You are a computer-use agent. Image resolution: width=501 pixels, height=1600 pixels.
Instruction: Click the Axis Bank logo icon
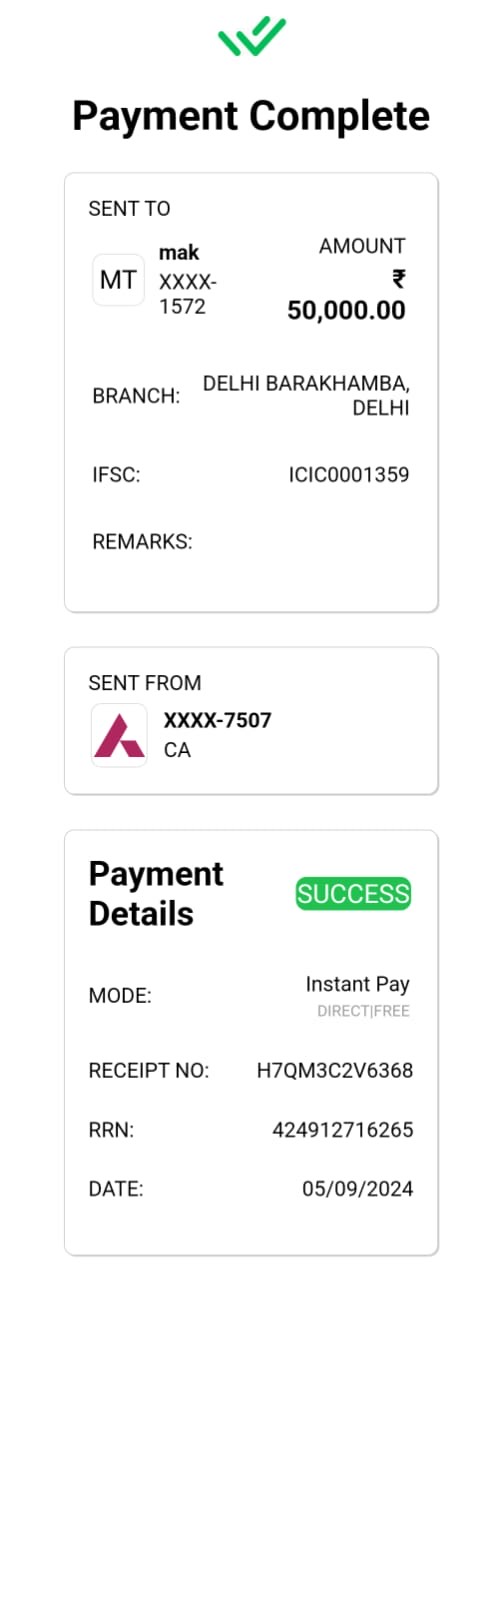[x=119, y=735]
